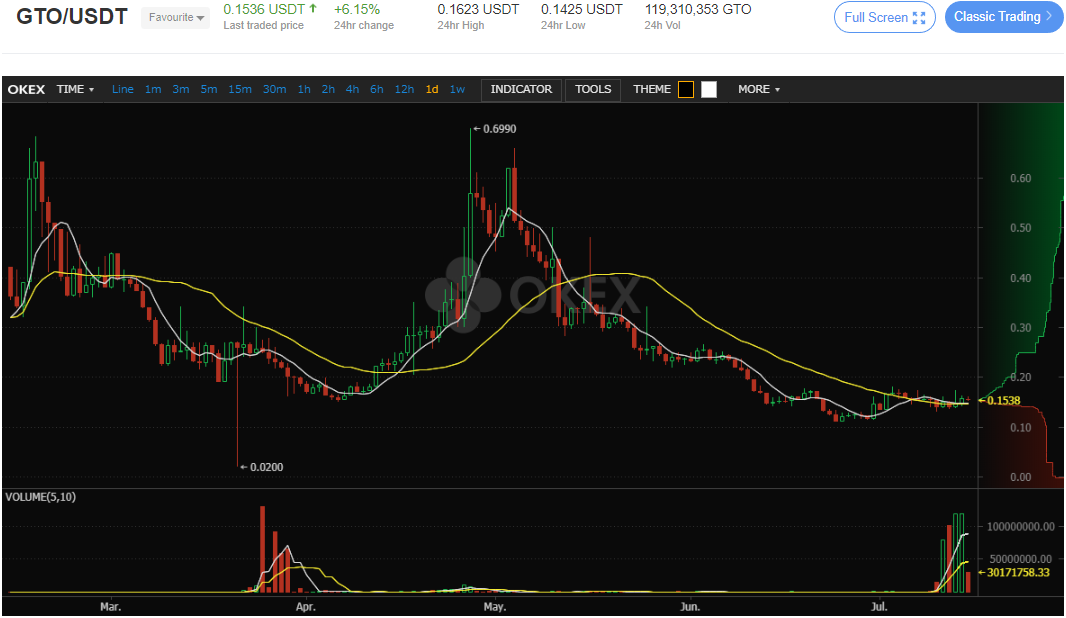Open the Favourite dropdown
The image size is (1066, 618).
[x=175, y=17]
